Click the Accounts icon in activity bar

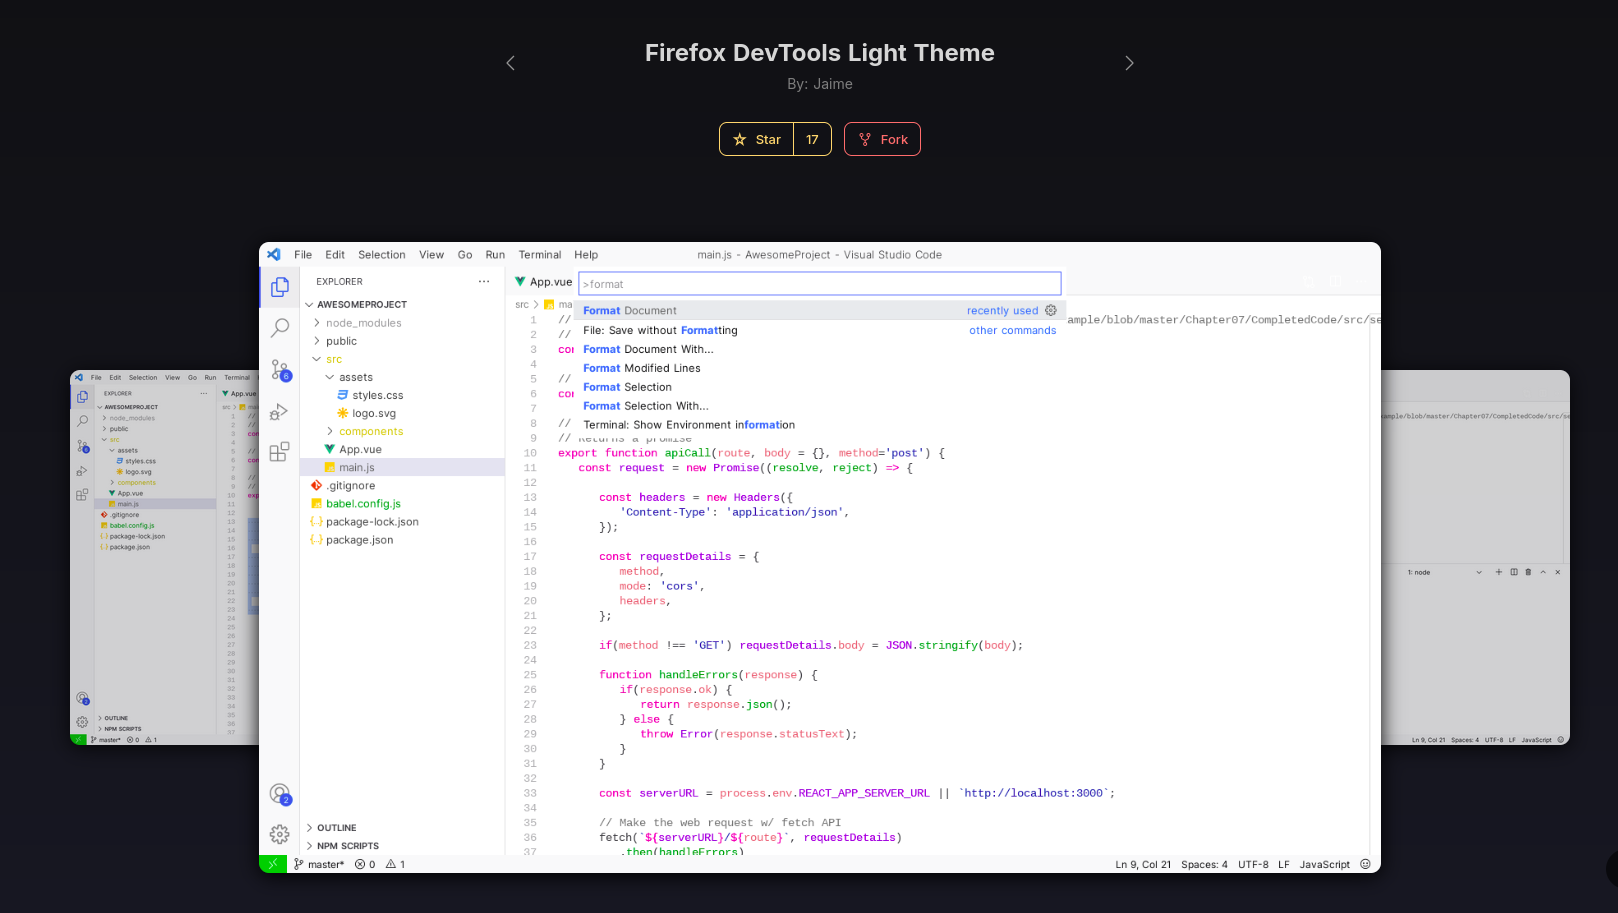click(280, 794)
